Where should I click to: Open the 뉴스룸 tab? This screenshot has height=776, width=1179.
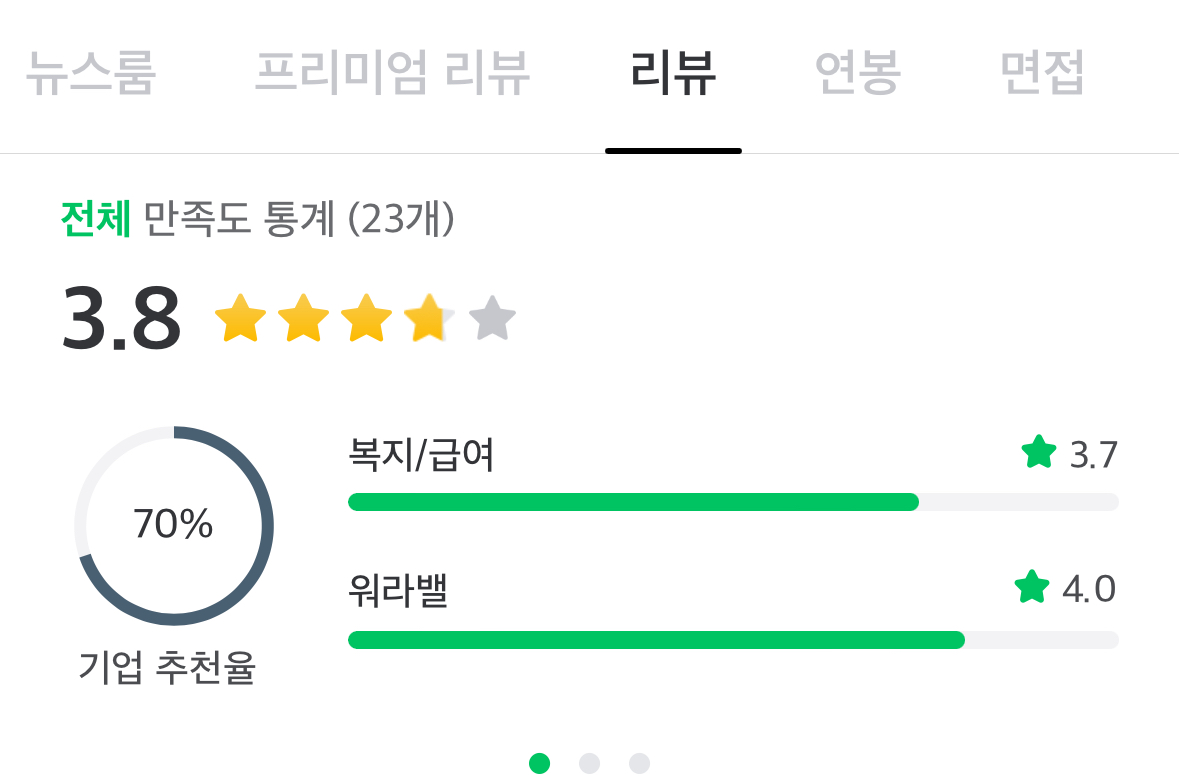tap(90, 72)
